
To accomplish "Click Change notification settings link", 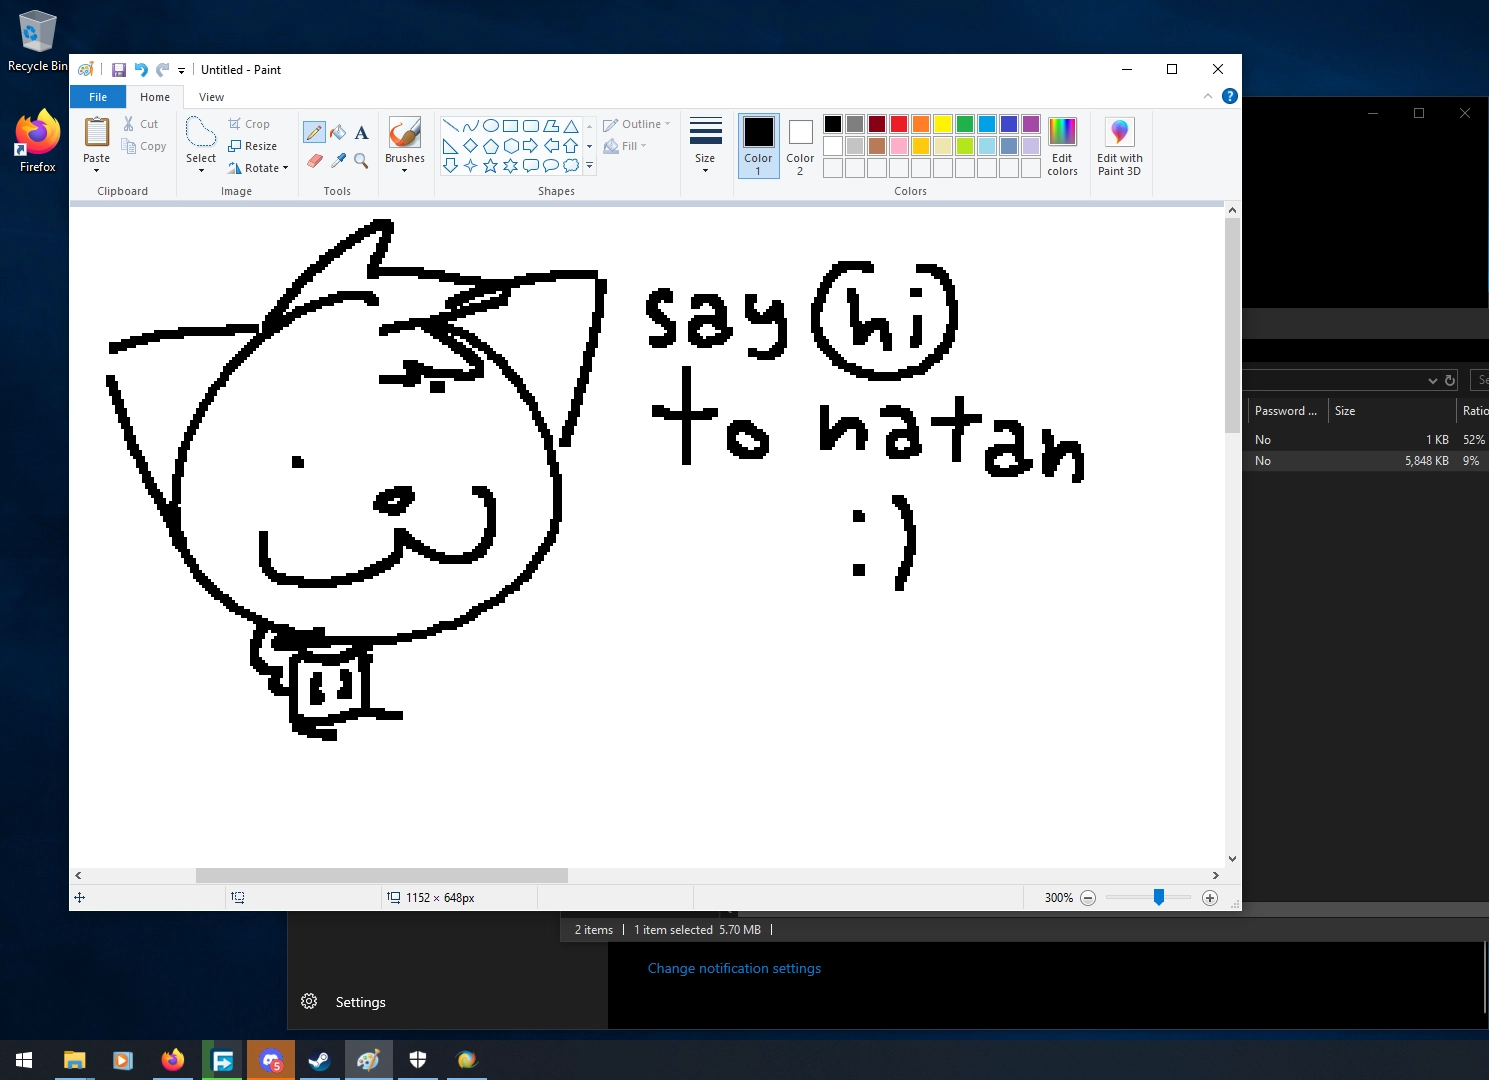I will [x=734, y=968].
